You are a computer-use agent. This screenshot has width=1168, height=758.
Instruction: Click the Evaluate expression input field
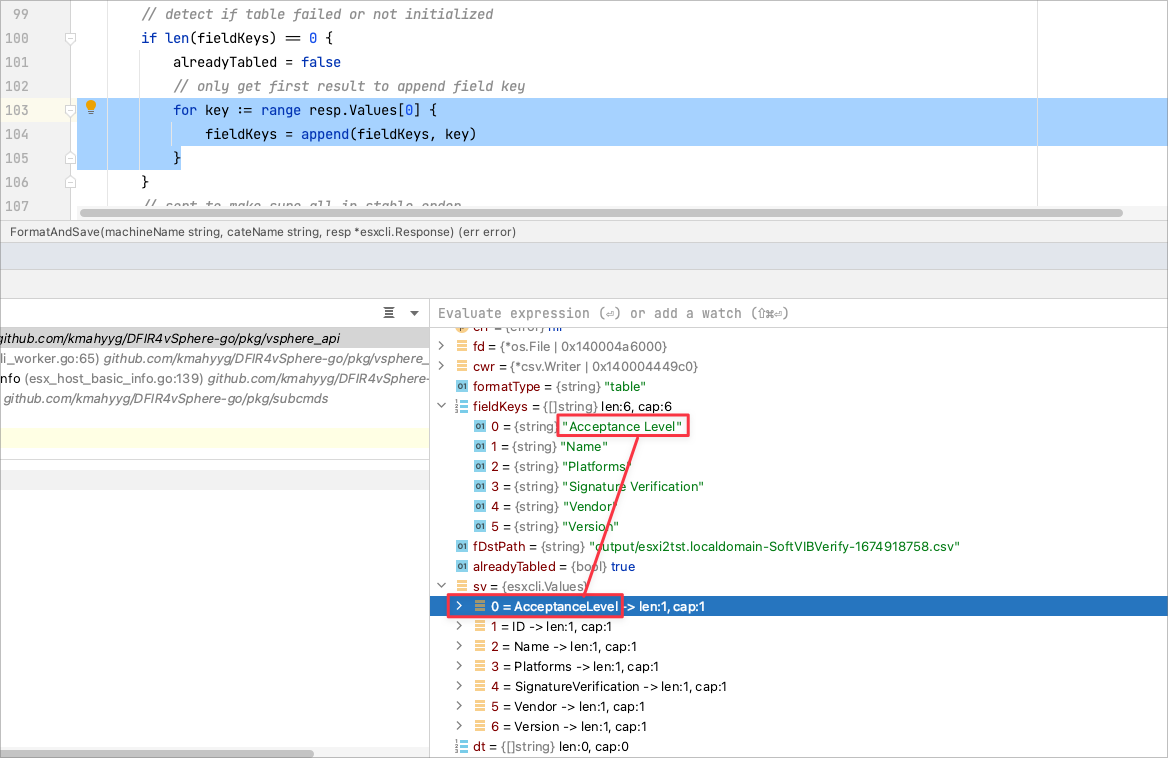(797, 313)
